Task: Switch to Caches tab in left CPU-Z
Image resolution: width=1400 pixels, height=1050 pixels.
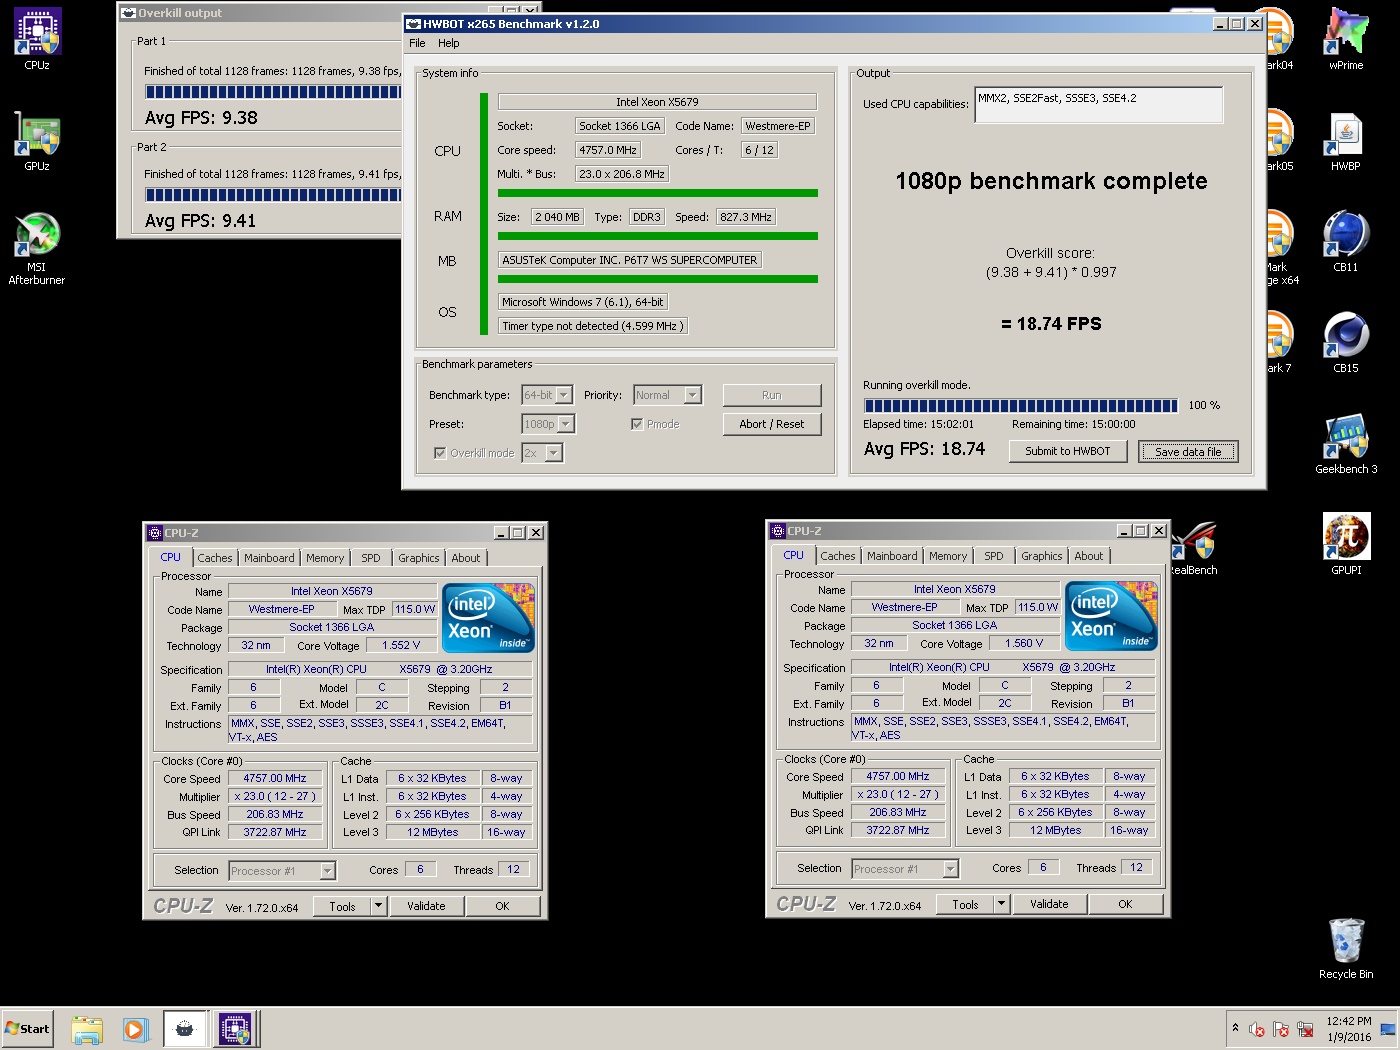Action: 214,558
